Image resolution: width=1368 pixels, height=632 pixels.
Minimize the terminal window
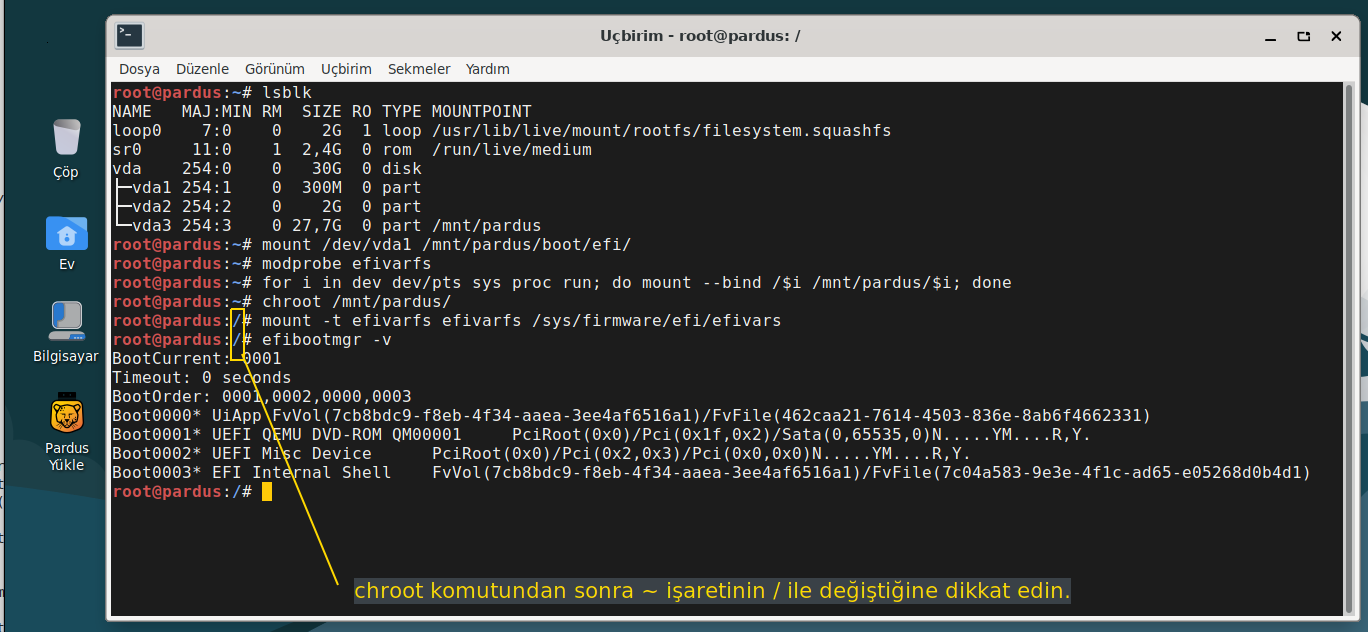1270,36
